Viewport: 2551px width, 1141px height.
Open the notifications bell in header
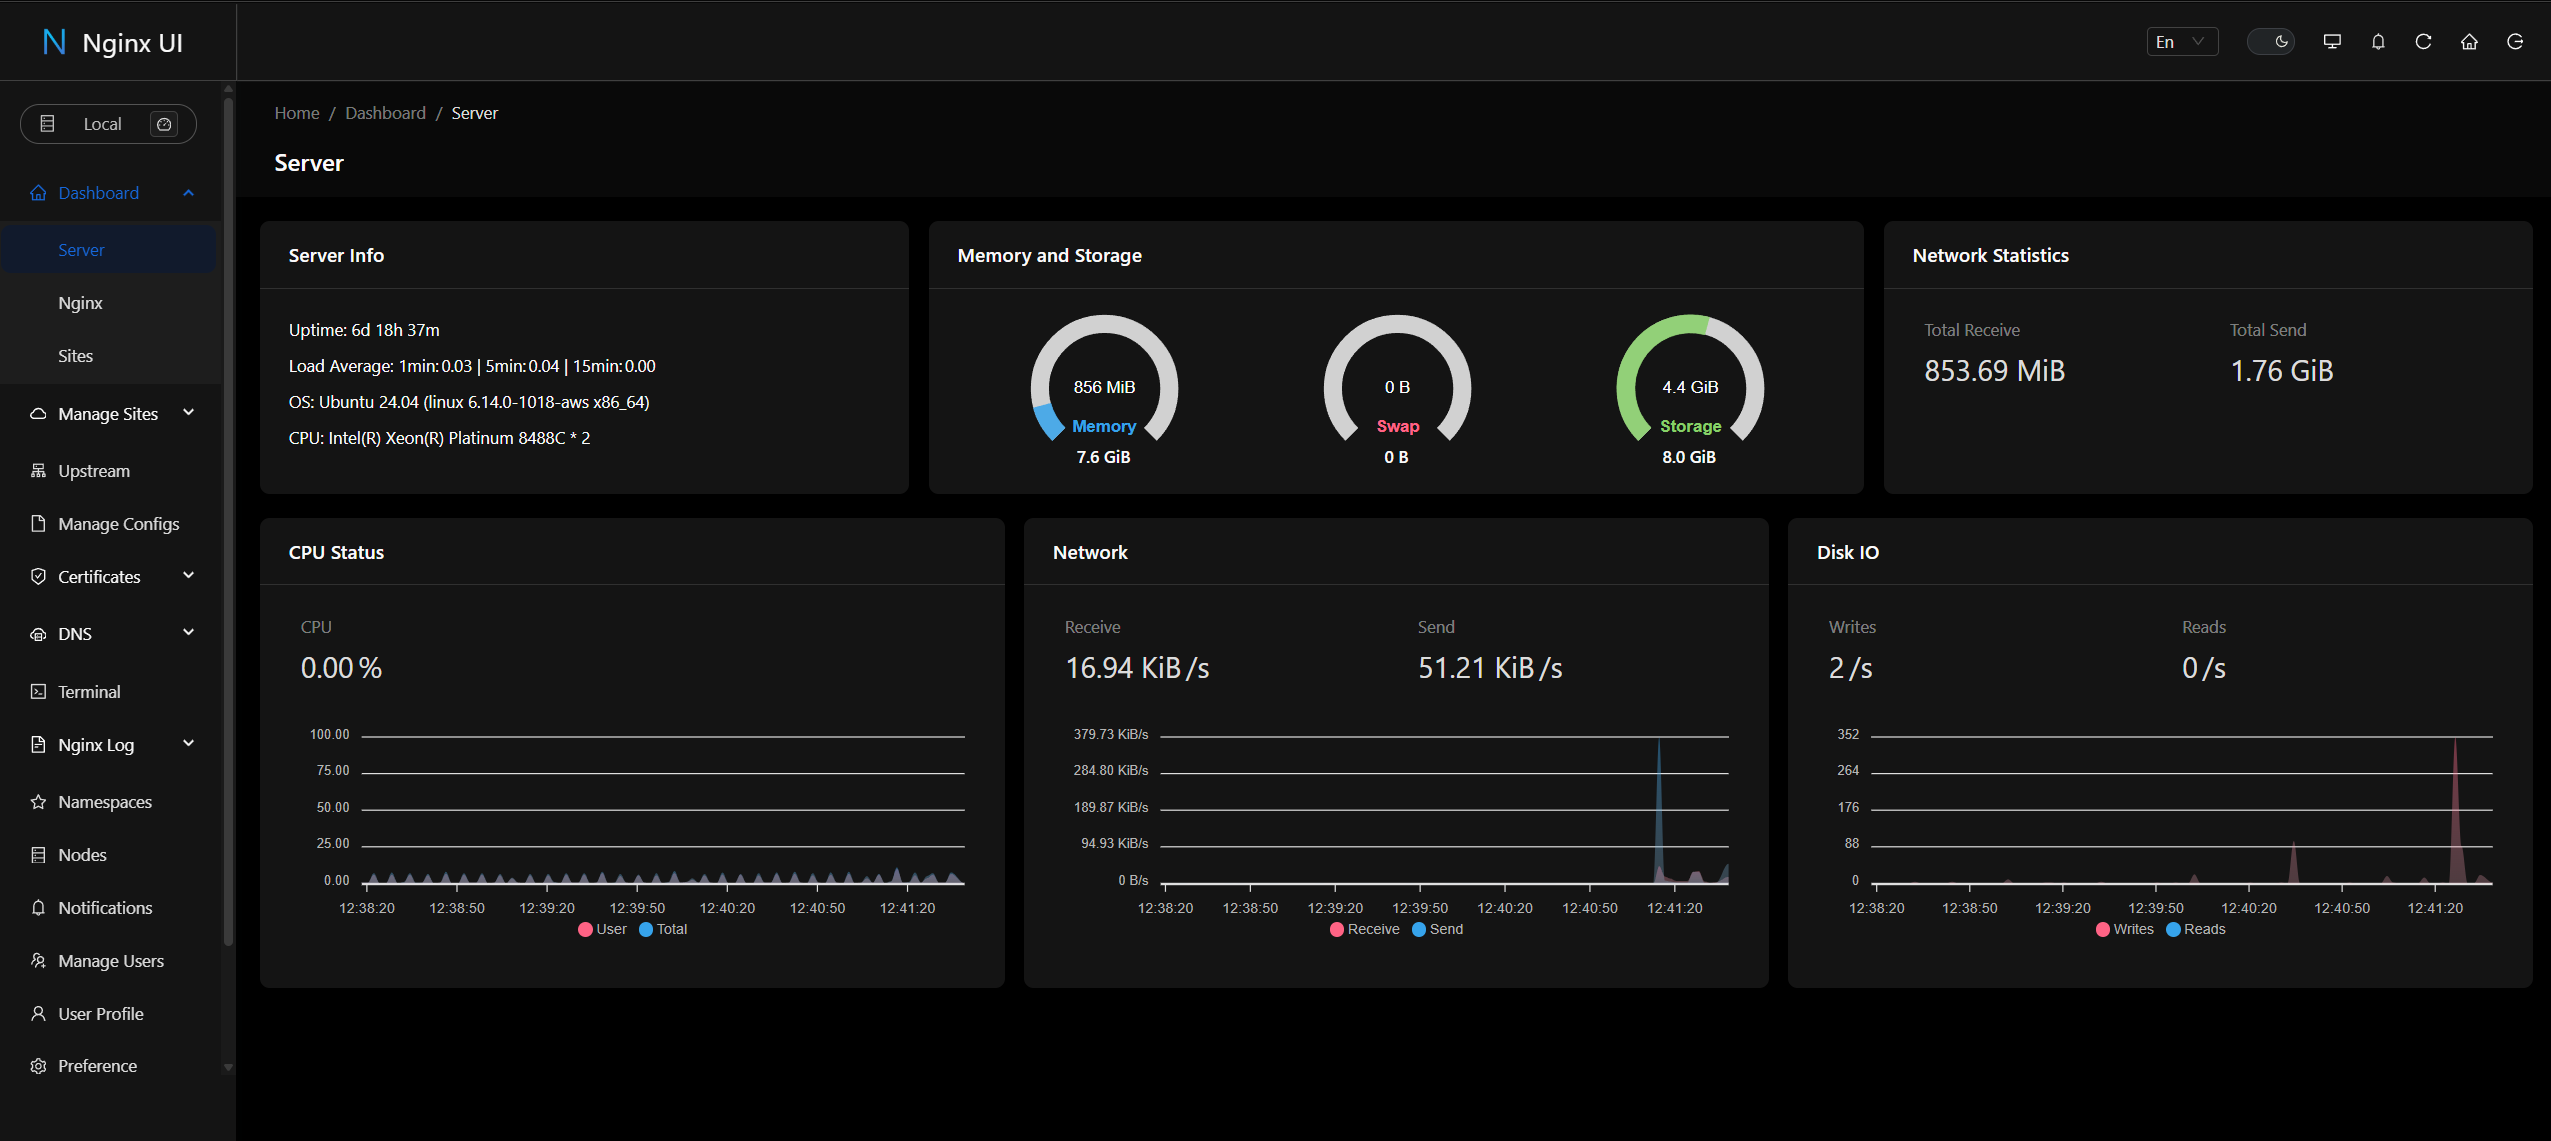click(2378, 41)
